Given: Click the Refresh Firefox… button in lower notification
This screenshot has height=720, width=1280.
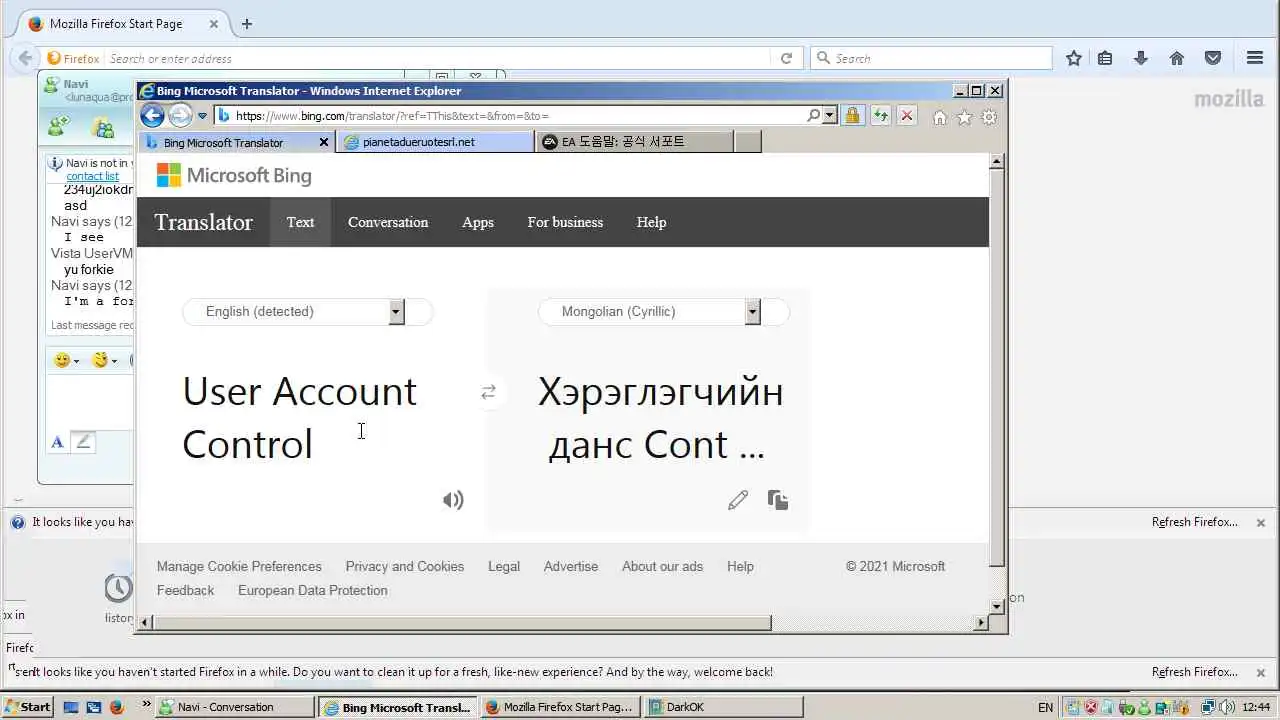Looking at the screenshot, I should [x=1194, y=672].
